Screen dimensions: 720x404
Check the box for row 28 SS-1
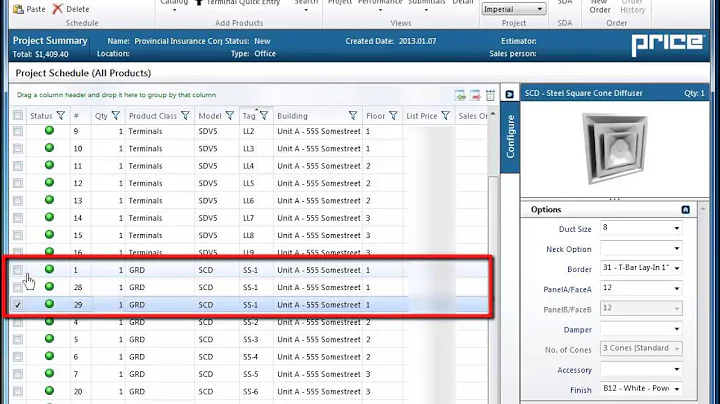17,287
